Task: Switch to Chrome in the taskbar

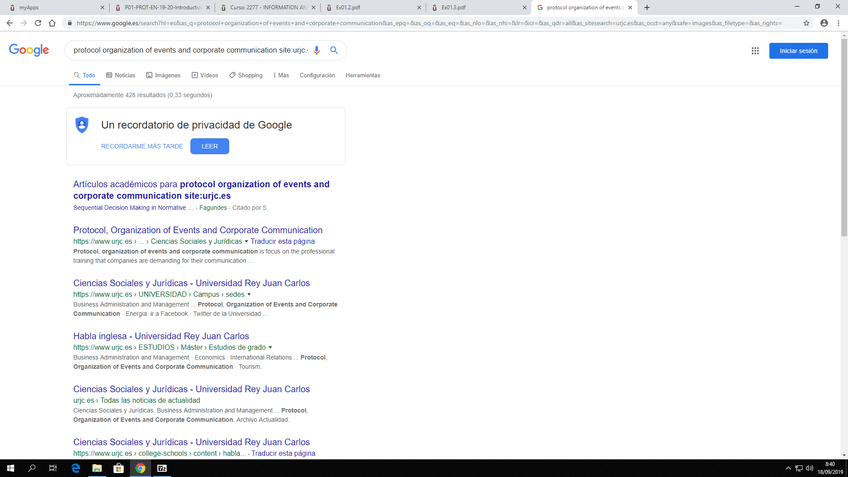Action: coord(140,468)
